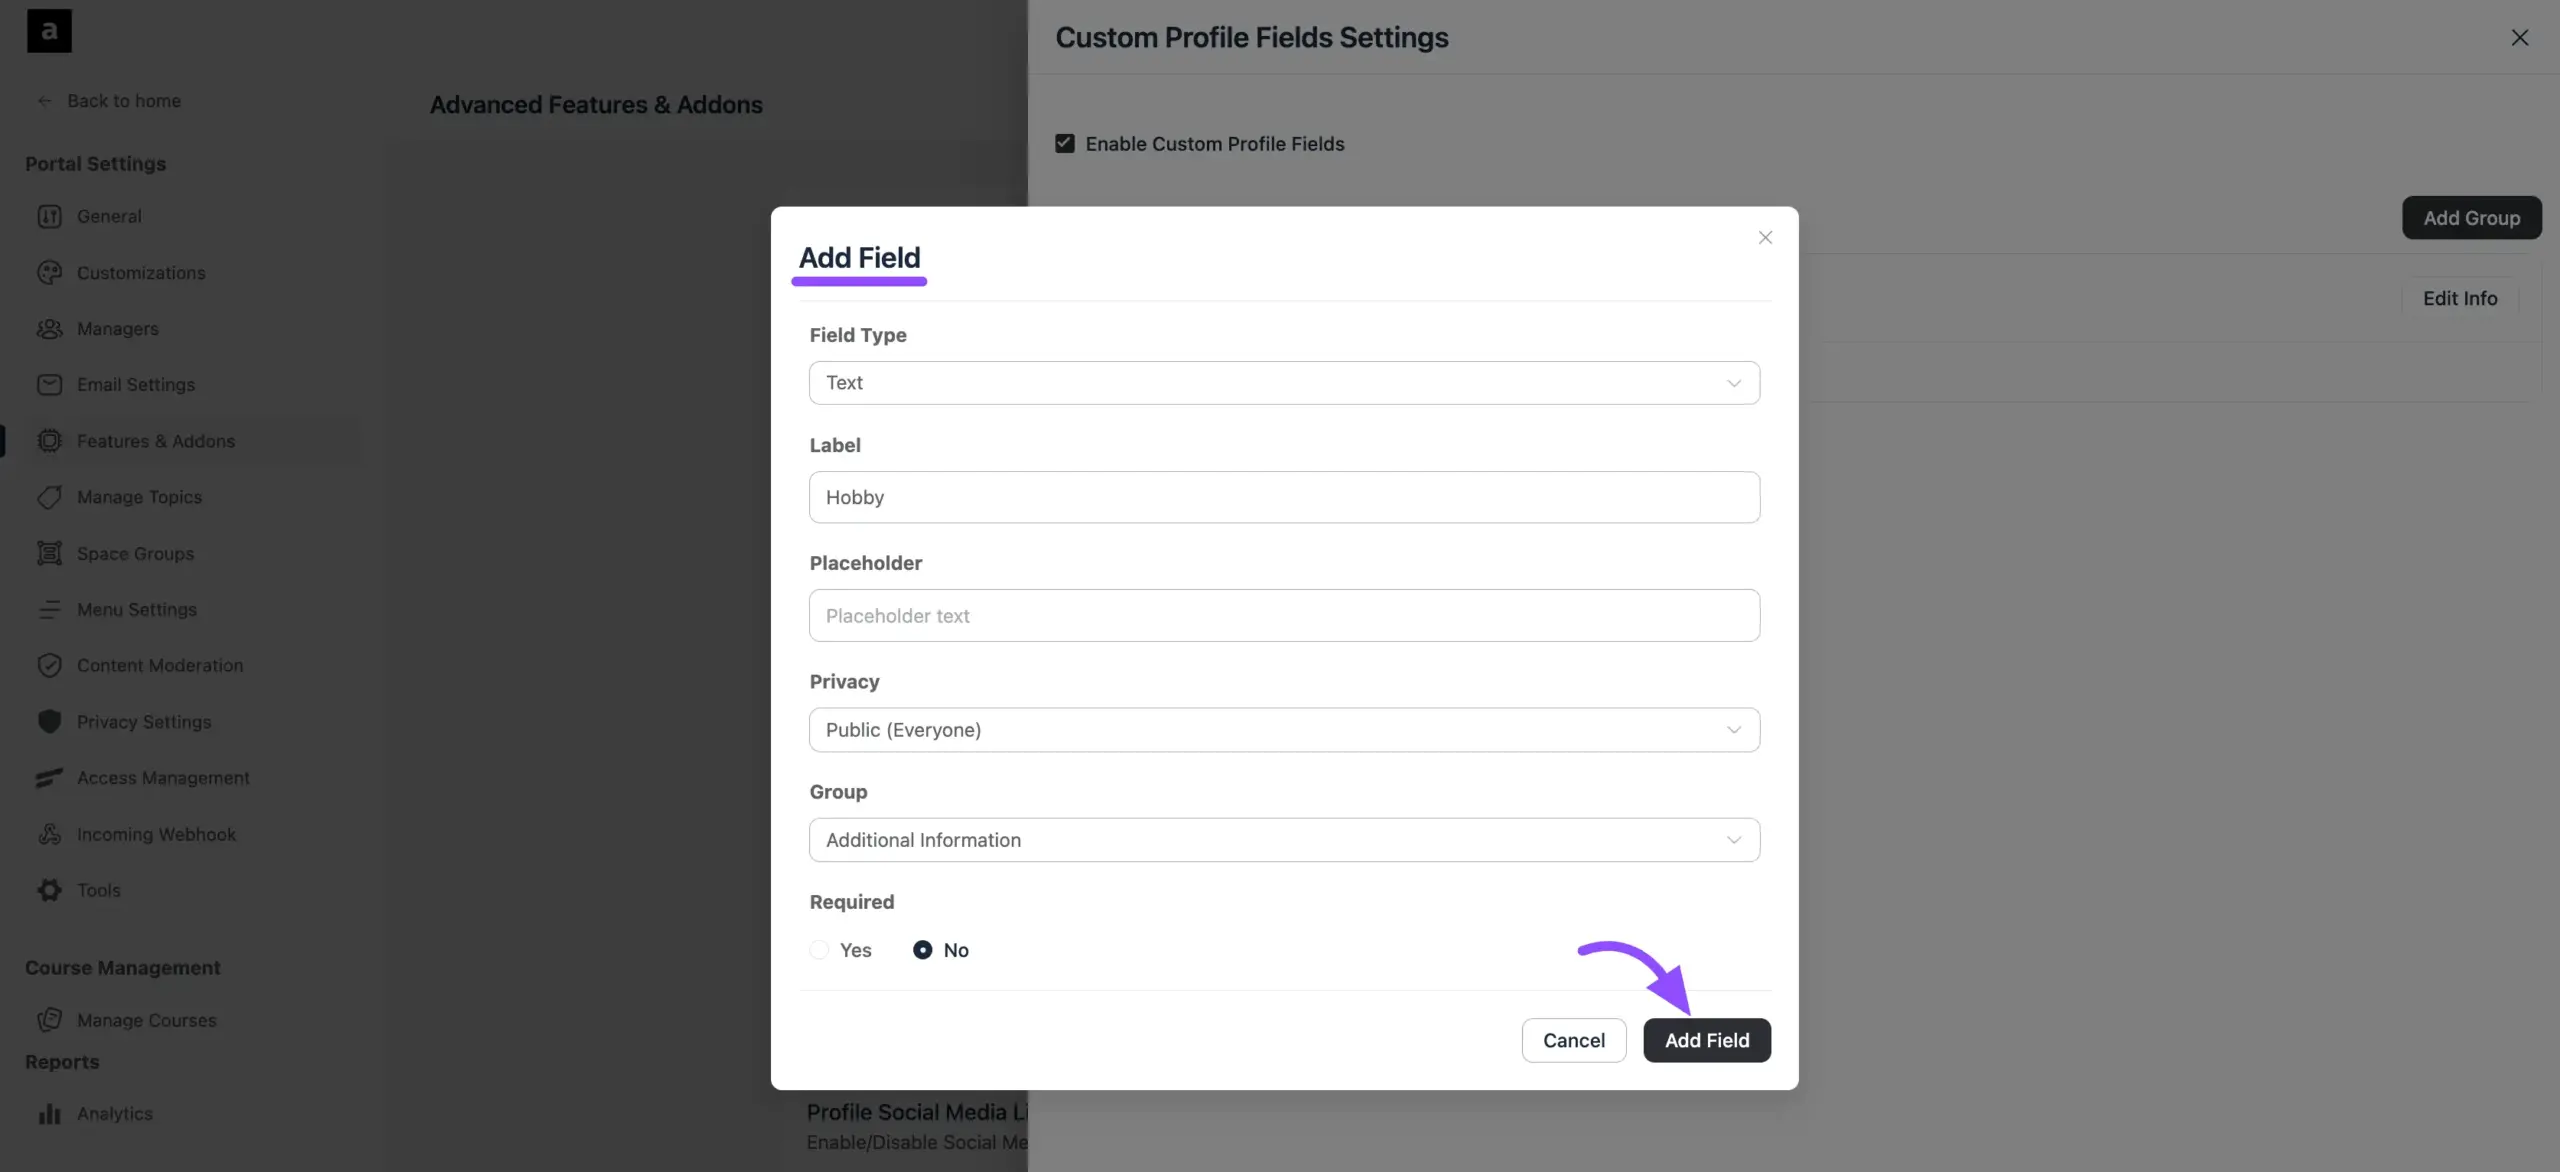Click the Content Moderation shield icon
Viewport: 2560px width, 1172px height.
(49, 666)
